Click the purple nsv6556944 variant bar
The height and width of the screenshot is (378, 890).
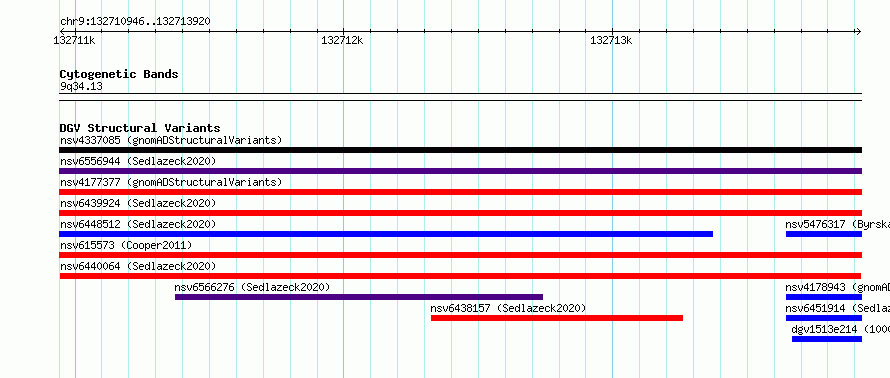(460, 171)
